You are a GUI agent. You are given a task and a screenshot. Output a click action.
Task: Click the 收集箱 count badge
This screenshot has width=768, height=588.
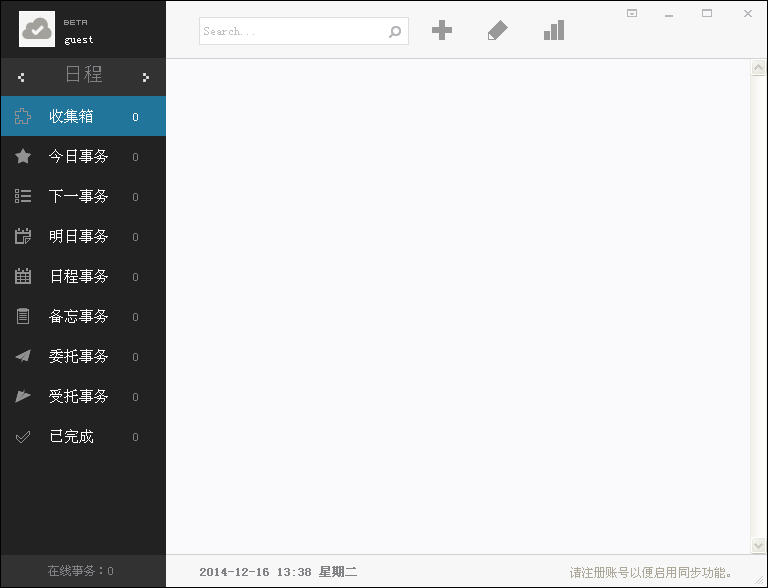click(x=135, y=117)
